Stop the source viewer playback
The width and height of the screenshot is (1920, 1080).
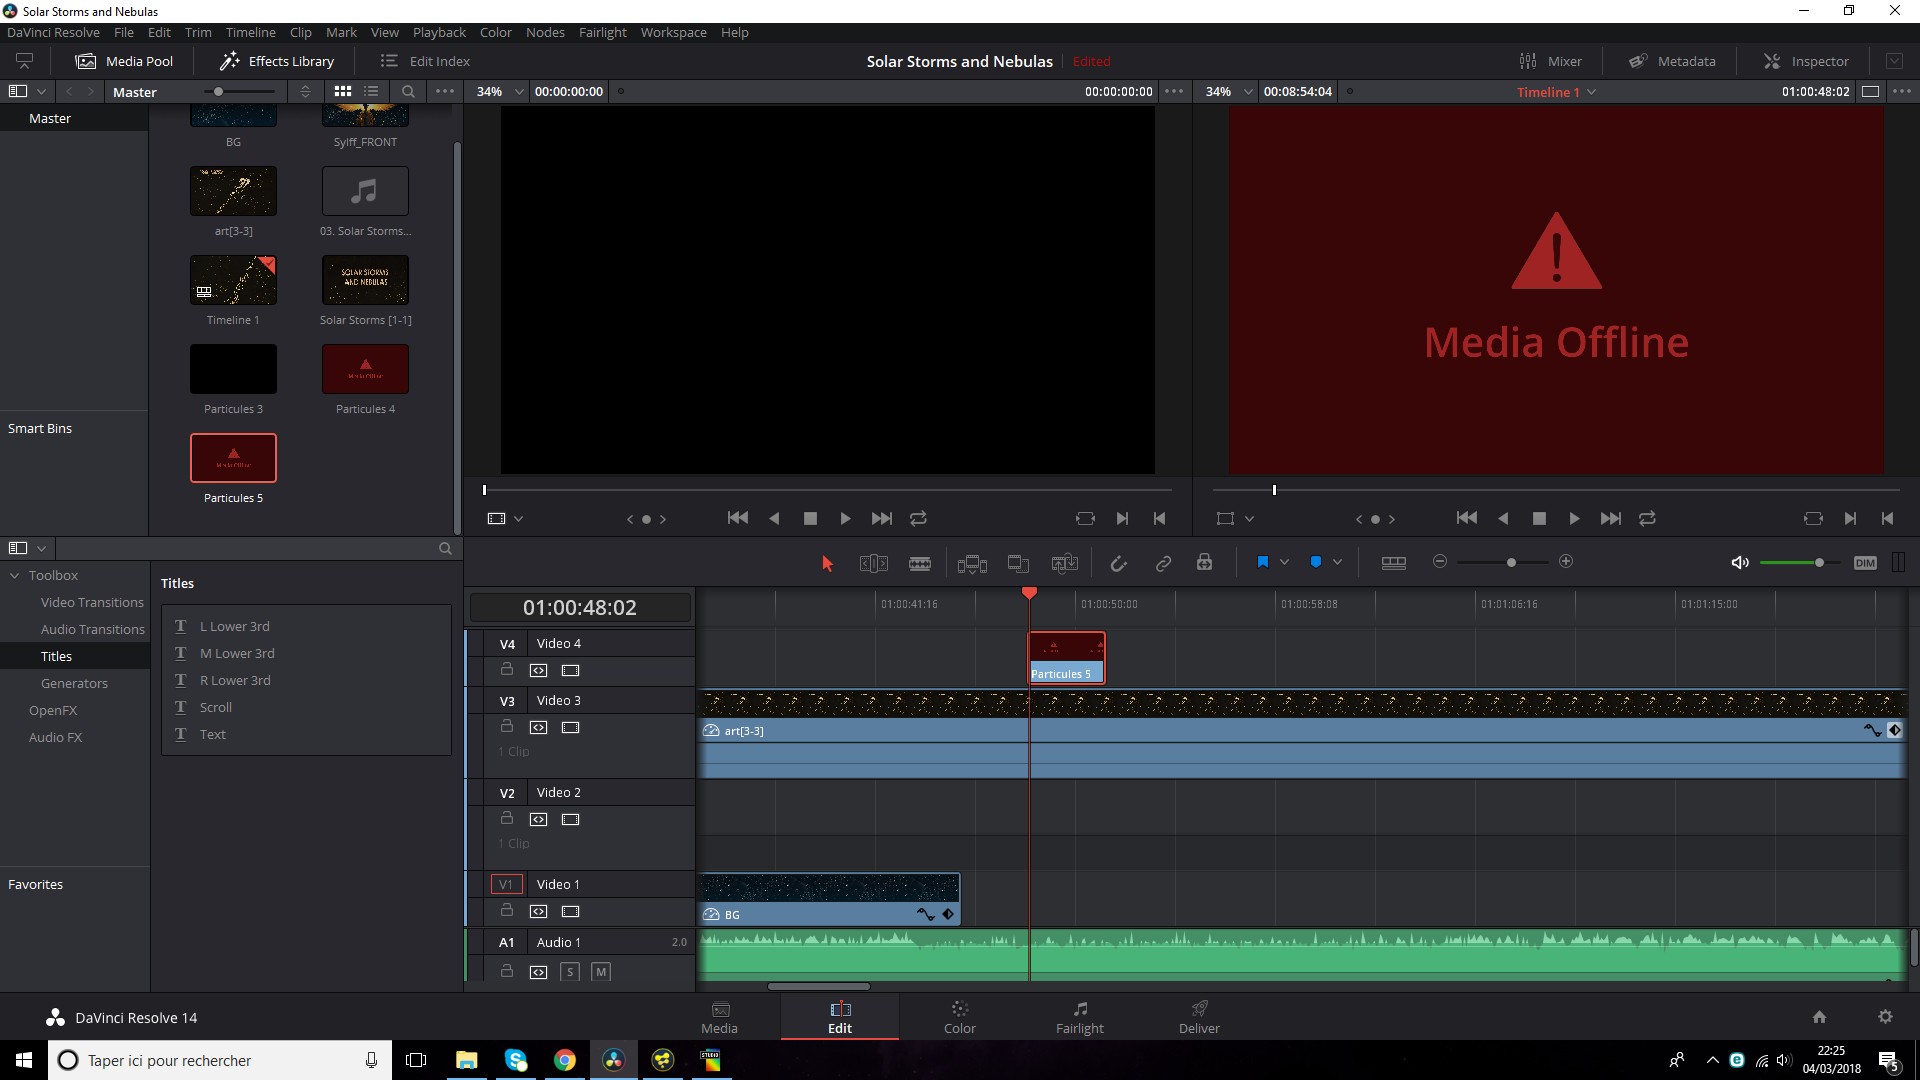click(x=810, y=518)
